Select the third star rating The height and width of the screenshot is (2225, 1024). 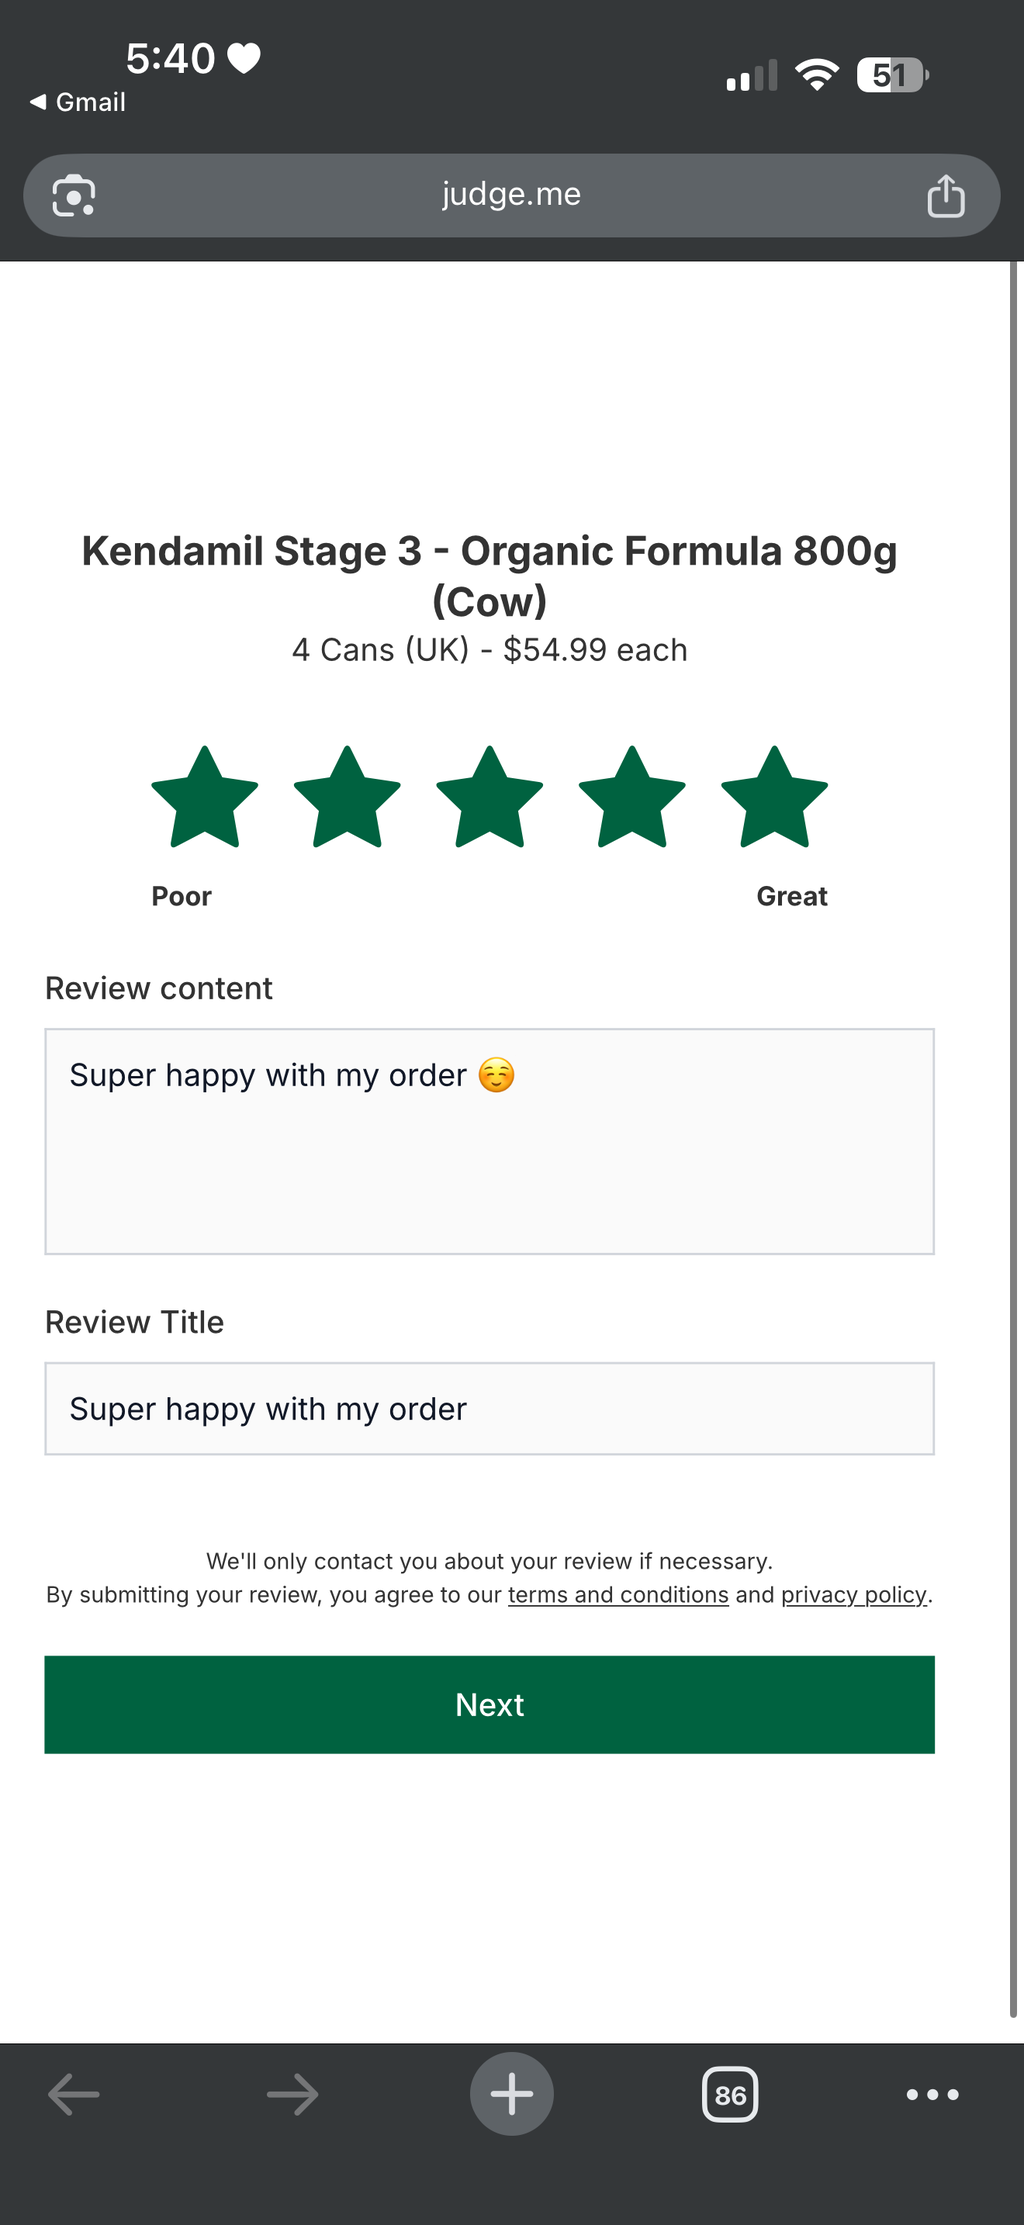[490, 798]
